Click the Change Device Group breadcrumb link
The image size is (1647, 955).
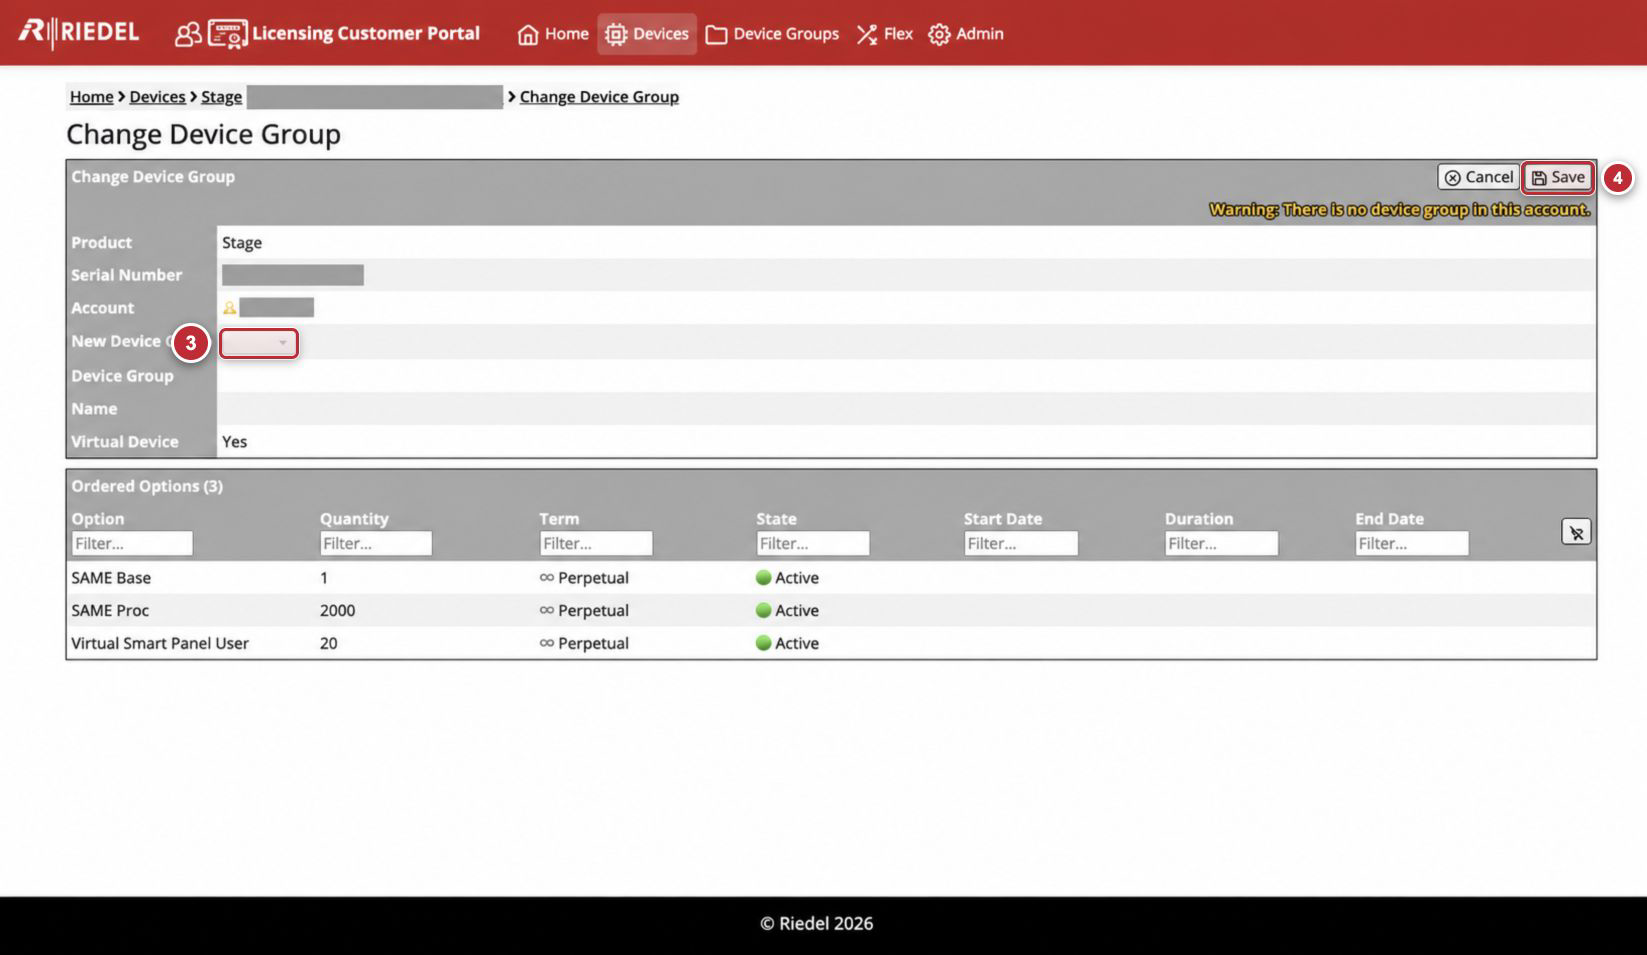(599, 97)
